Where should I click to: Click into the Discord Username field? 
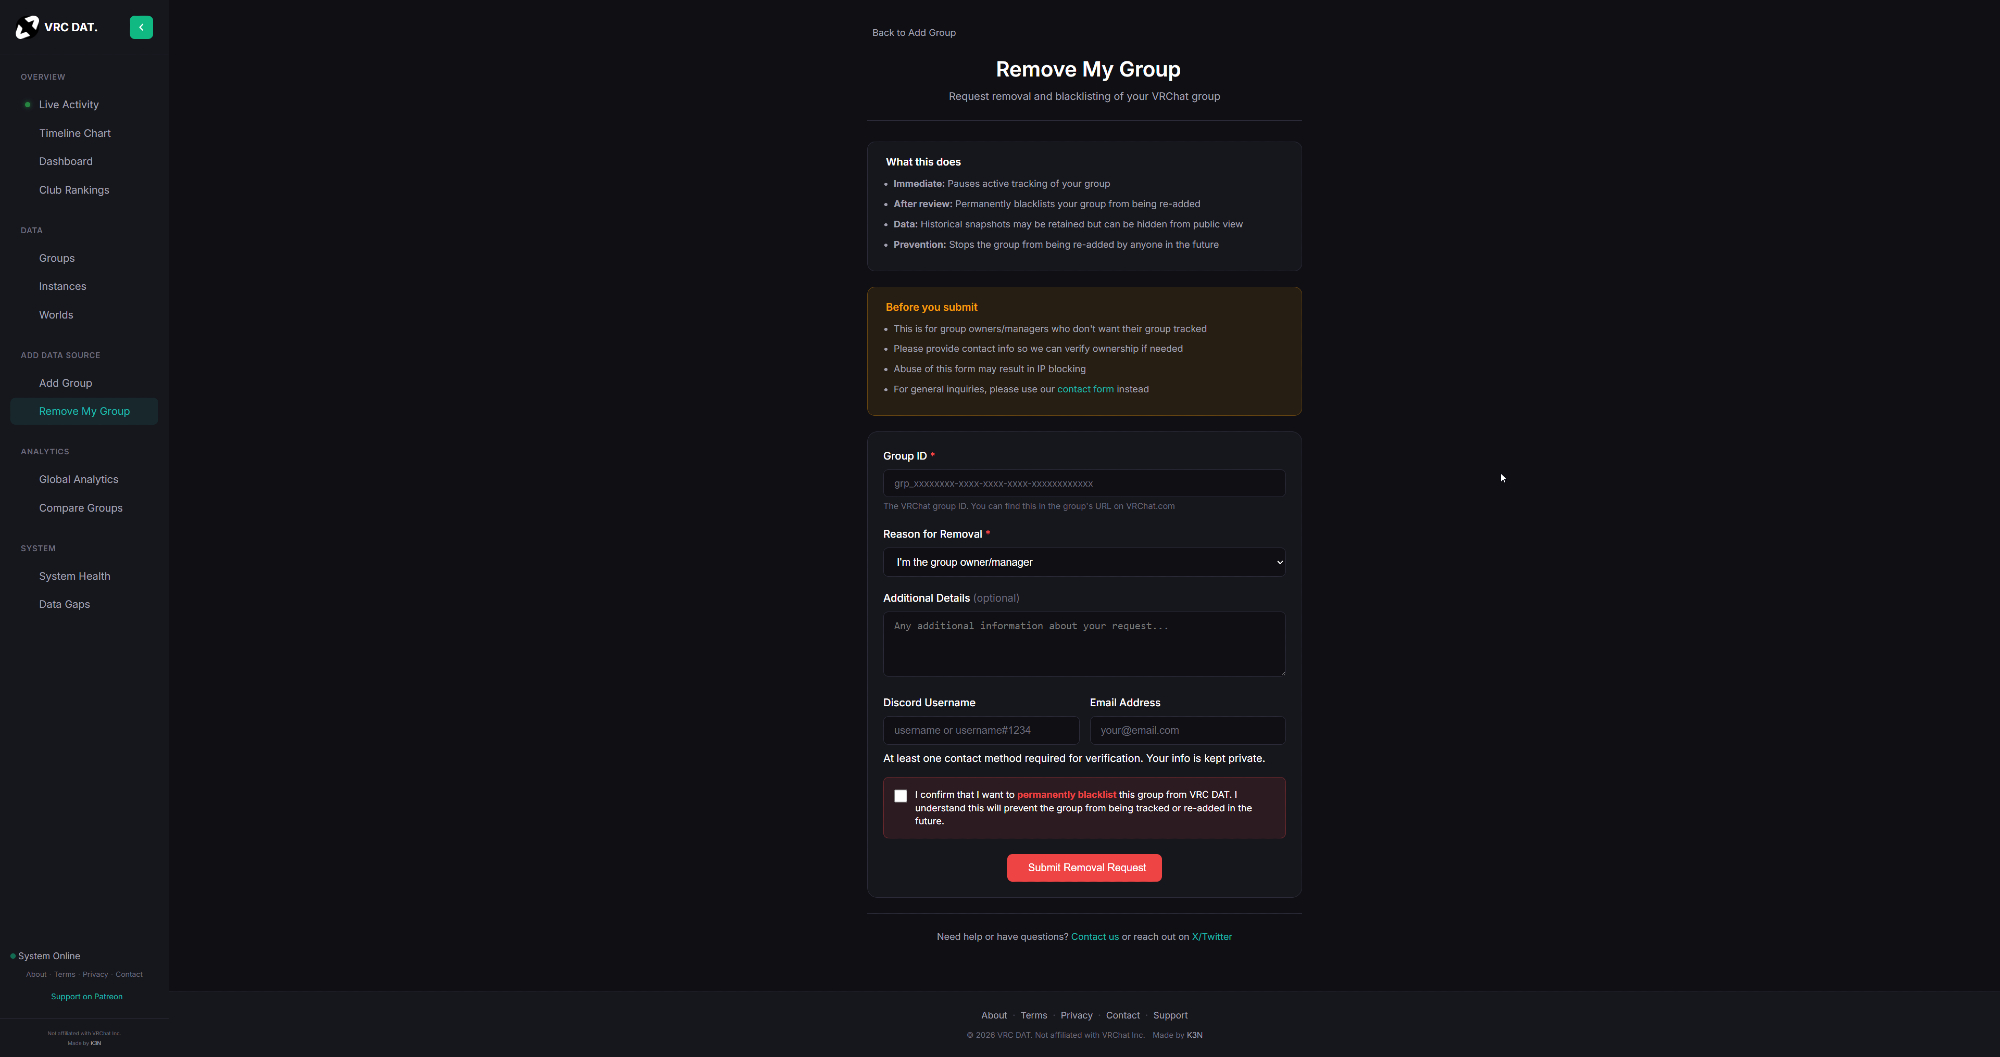pyautogui.click(x=980, y=730)
